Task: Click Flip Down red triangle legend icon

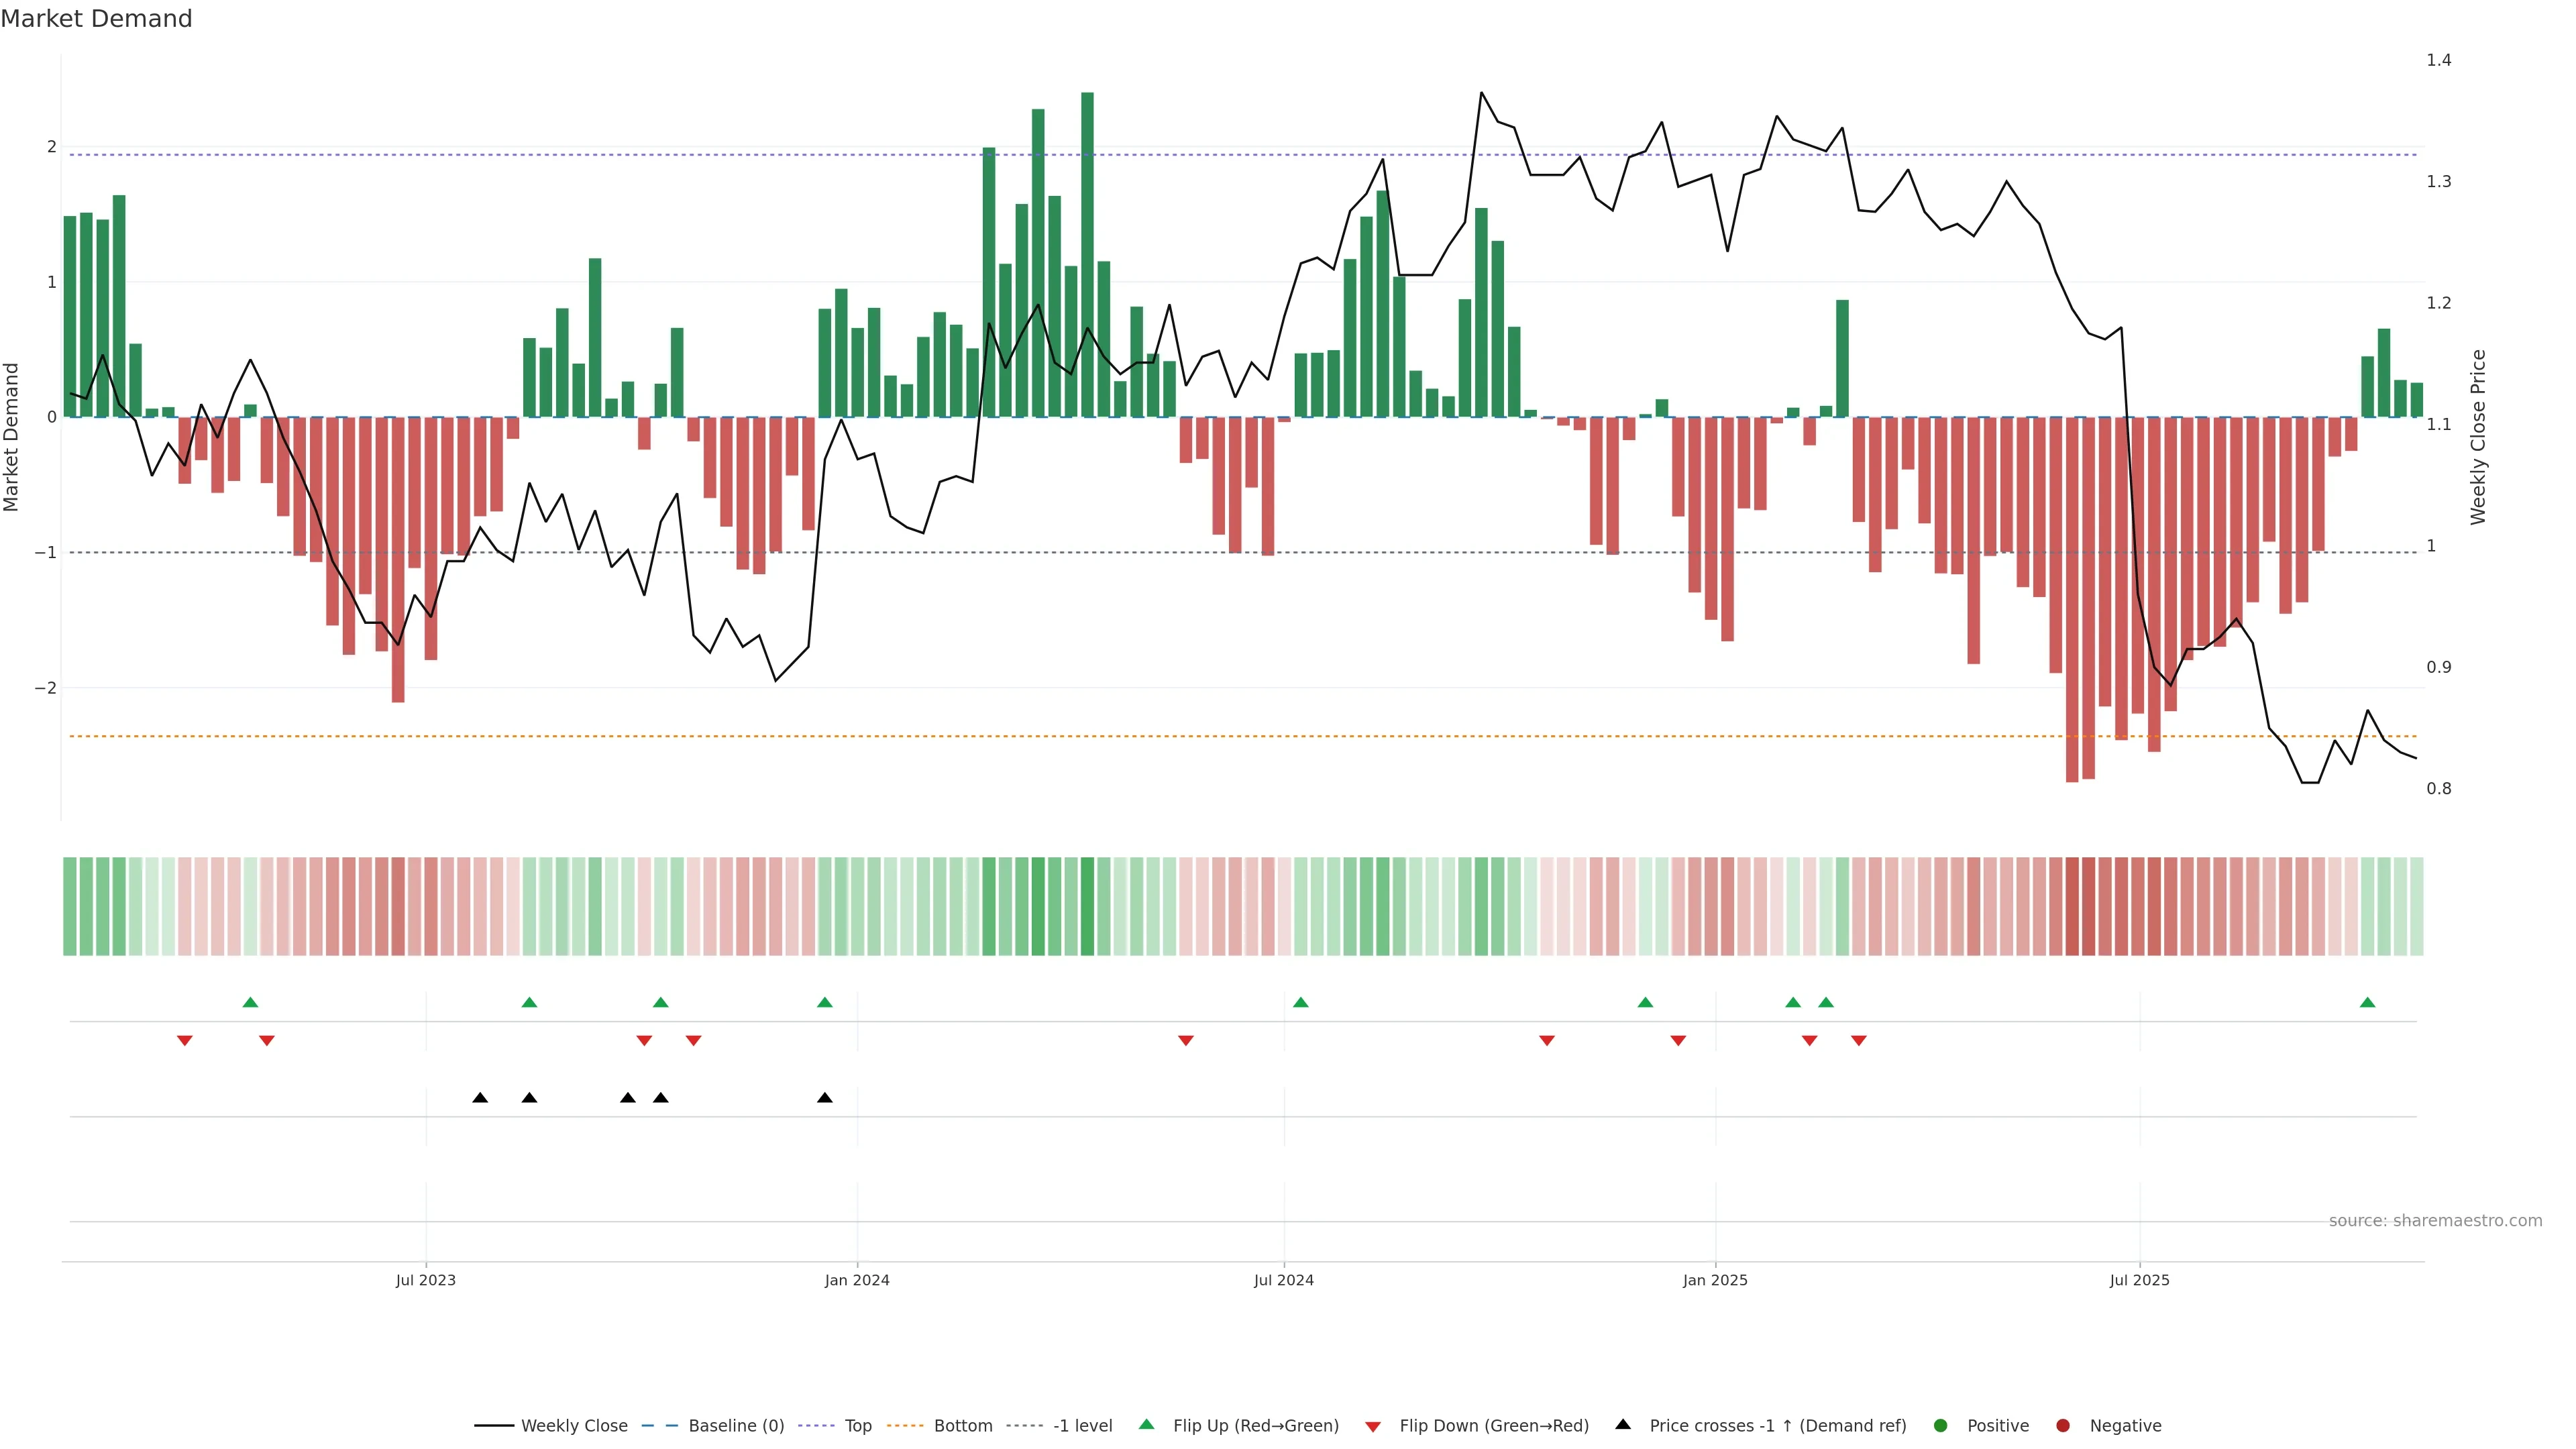Action: click(1373, 1427)
